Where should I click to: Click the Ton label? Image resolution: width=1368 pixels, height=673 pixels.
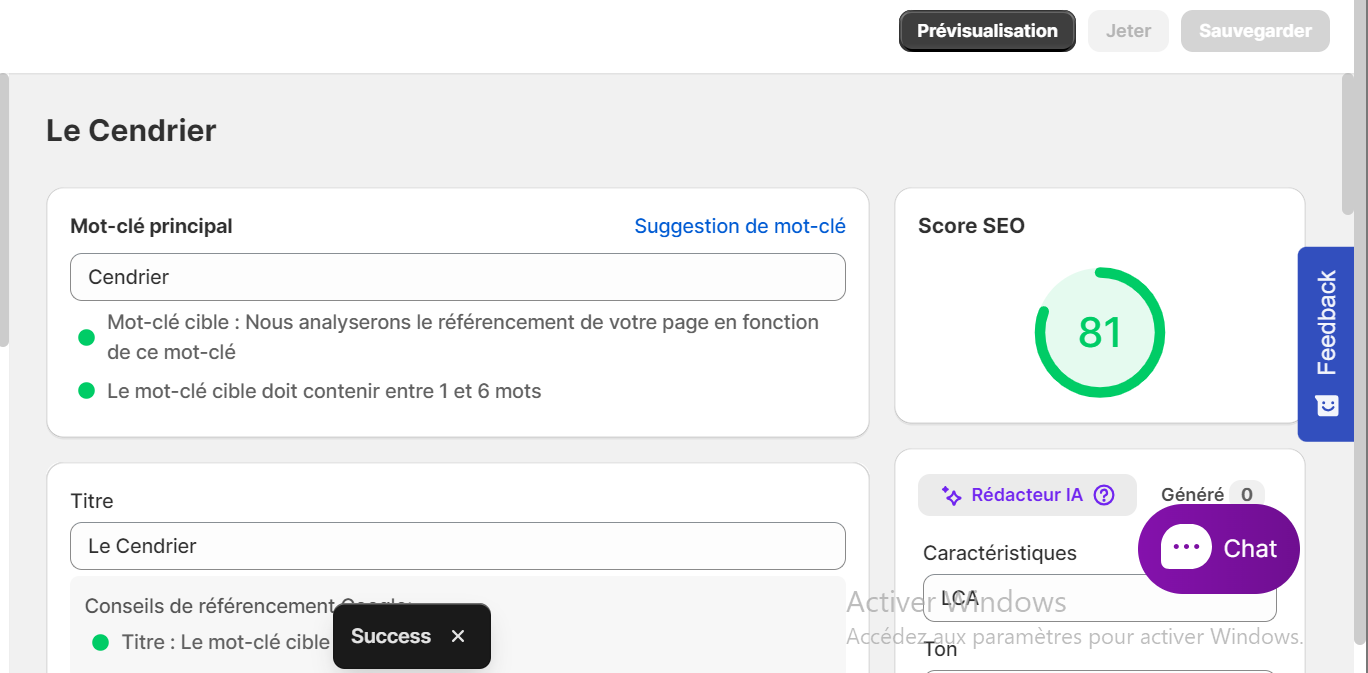(940, 649)
